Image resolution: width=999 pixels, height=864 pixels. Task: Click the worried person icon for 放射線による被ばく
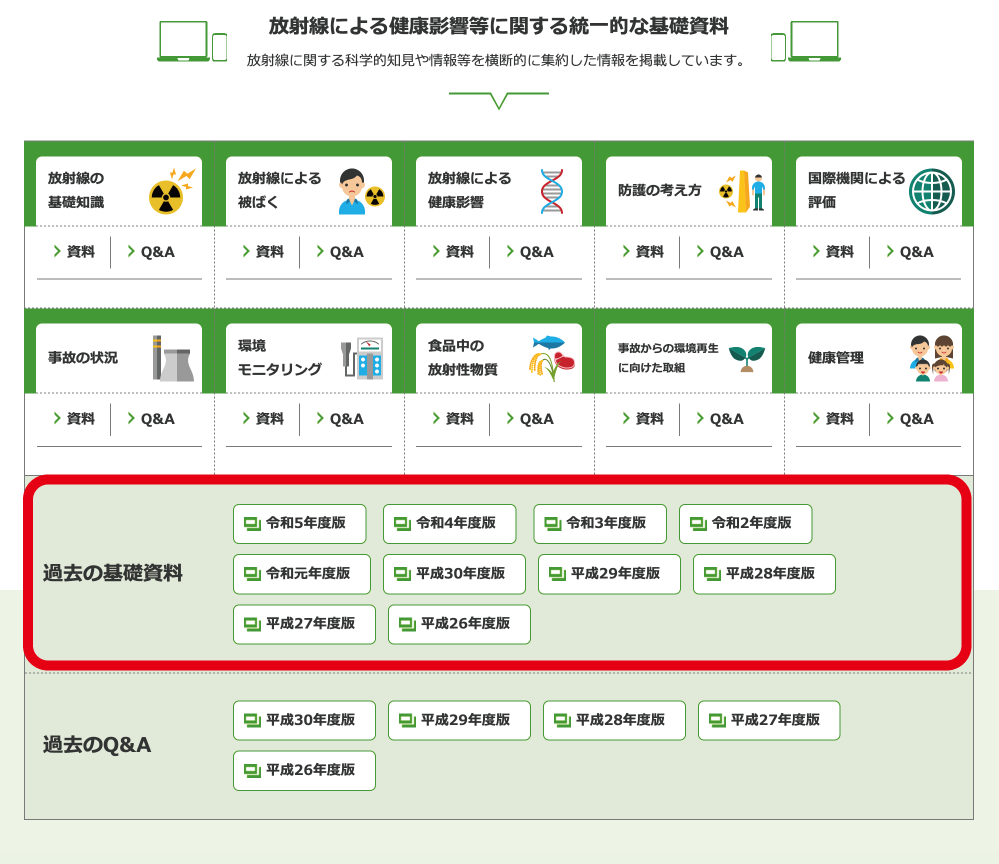click(360, 191)
